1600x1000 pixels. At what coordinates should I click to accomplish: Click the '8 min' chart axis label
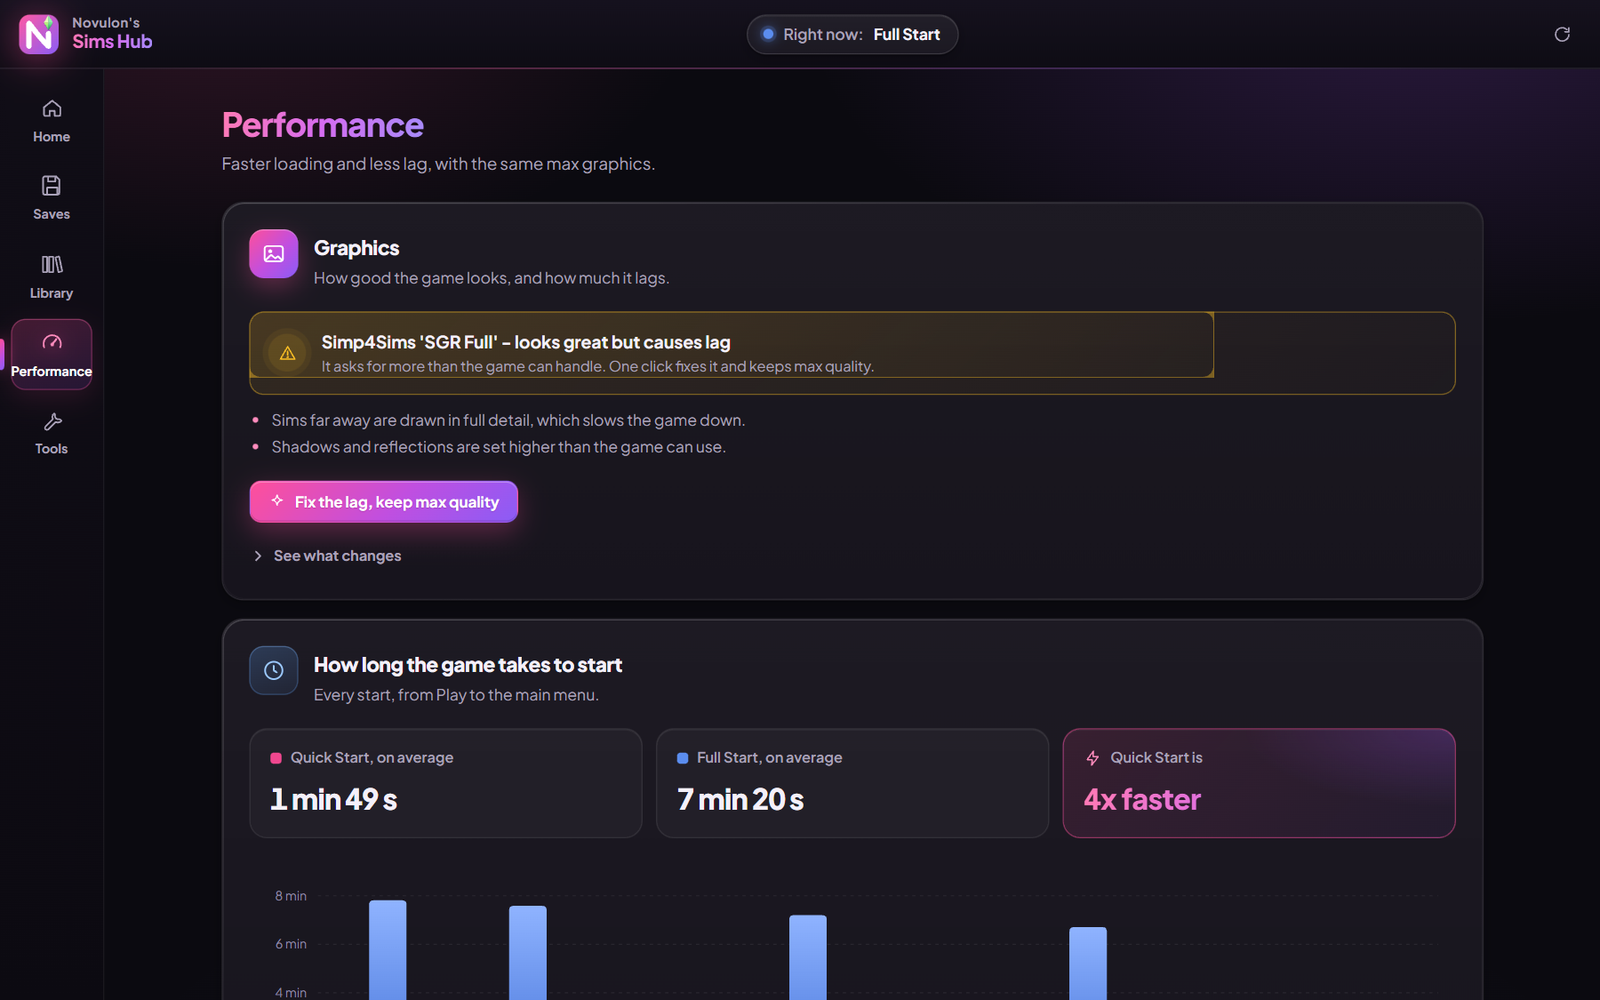tap(291, 896)
